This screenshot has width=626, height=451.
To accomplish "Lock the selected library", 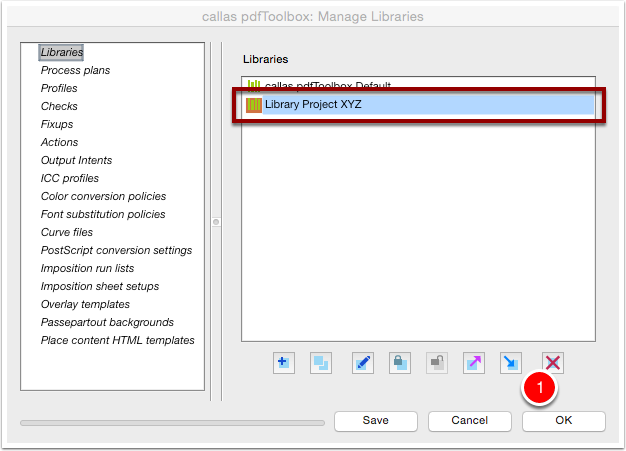I will pyautogui.click(x=400, y=363).
